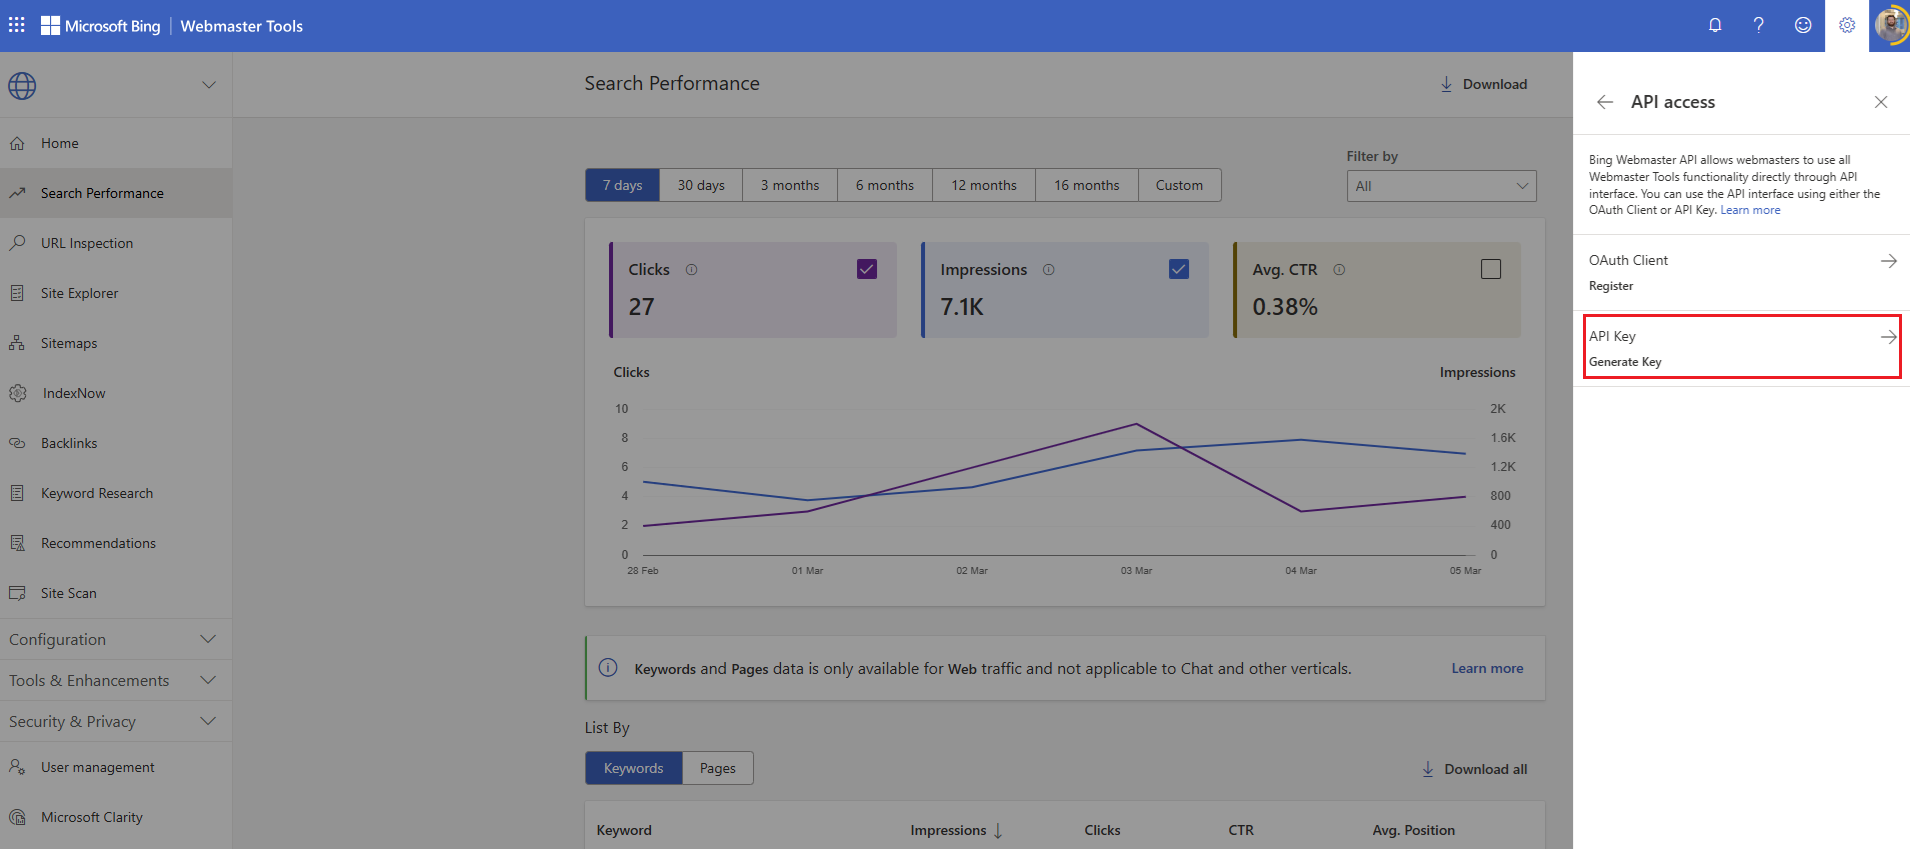The width and height of the screenshot is (1910, 862).
Task: Uncheck the Impressions metric checkbox
Action: 1179,269
